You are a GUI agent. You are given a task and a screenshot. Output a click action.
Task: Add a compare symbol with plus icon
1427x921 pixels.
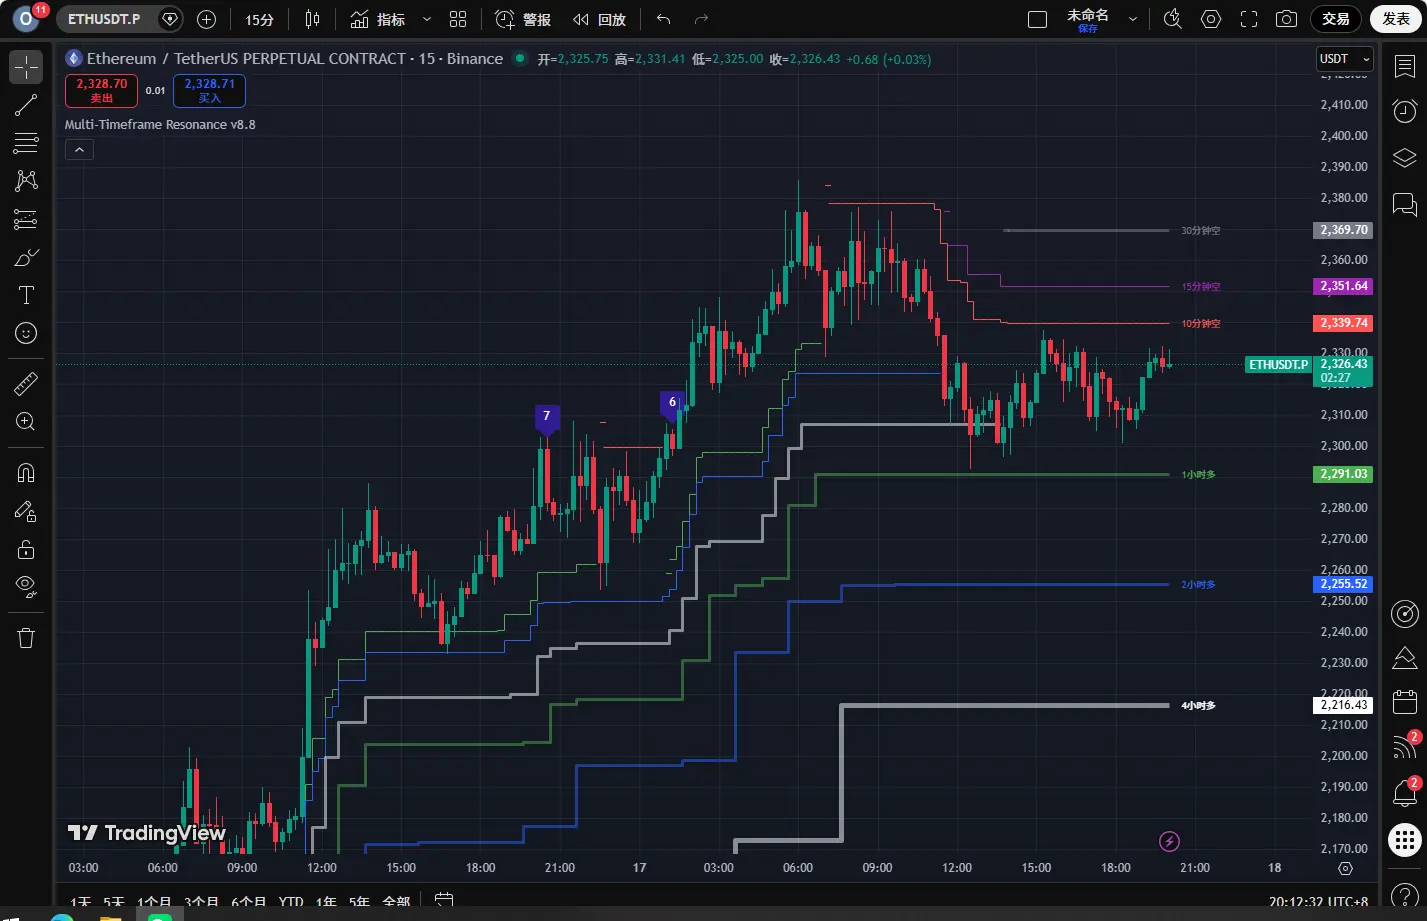(x=207, y=19)
